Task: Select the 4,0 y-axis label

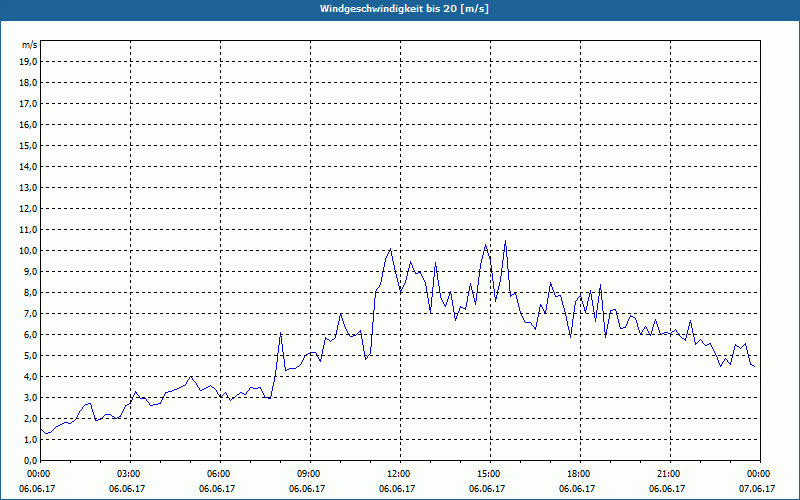Action: pyautogui.click(x=30, y=377)
